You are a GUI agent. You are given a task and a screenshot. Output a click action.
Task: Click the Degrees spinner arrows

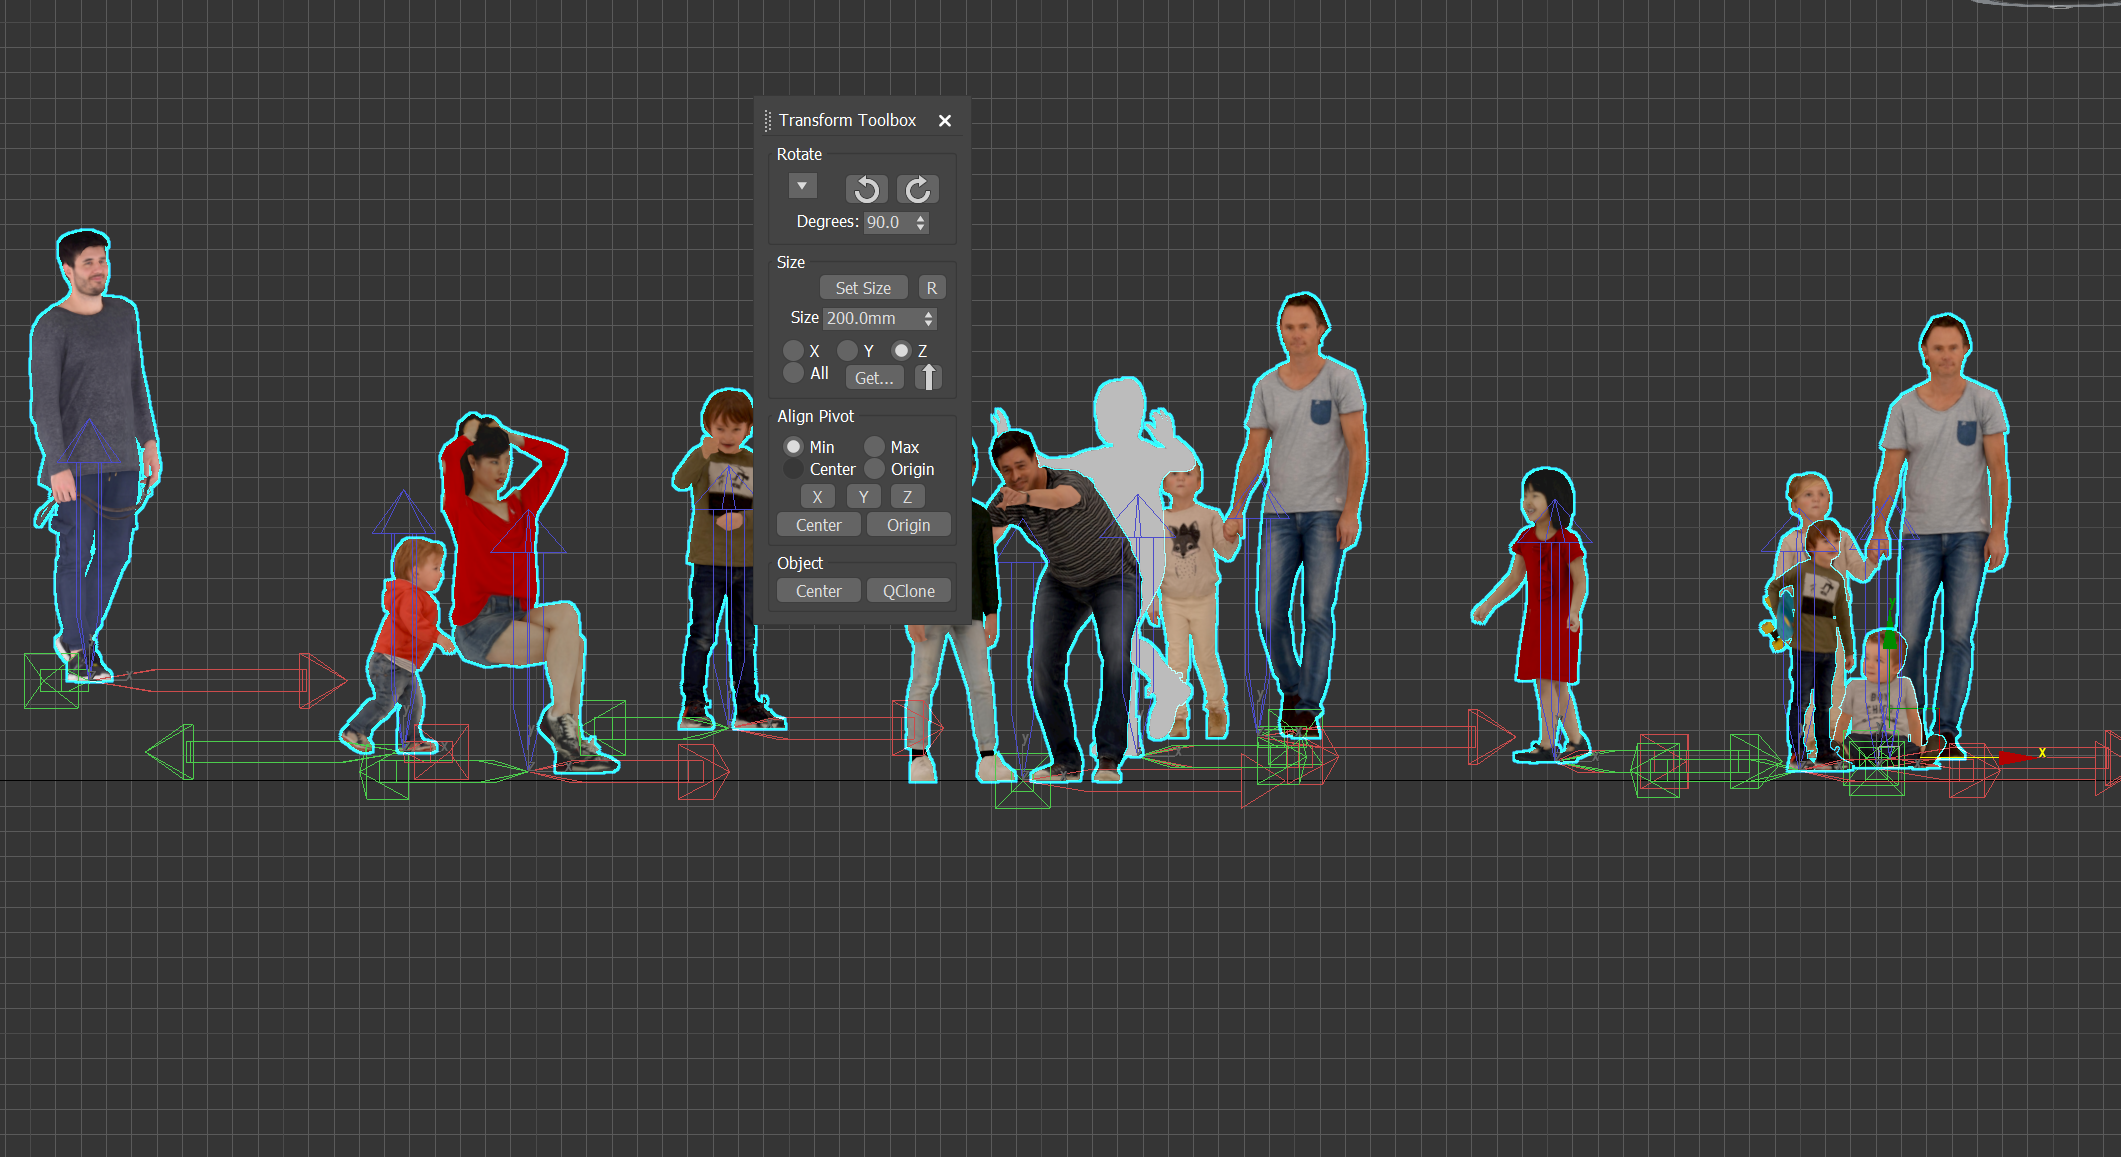pyautogui.click(x=921, y=222)
